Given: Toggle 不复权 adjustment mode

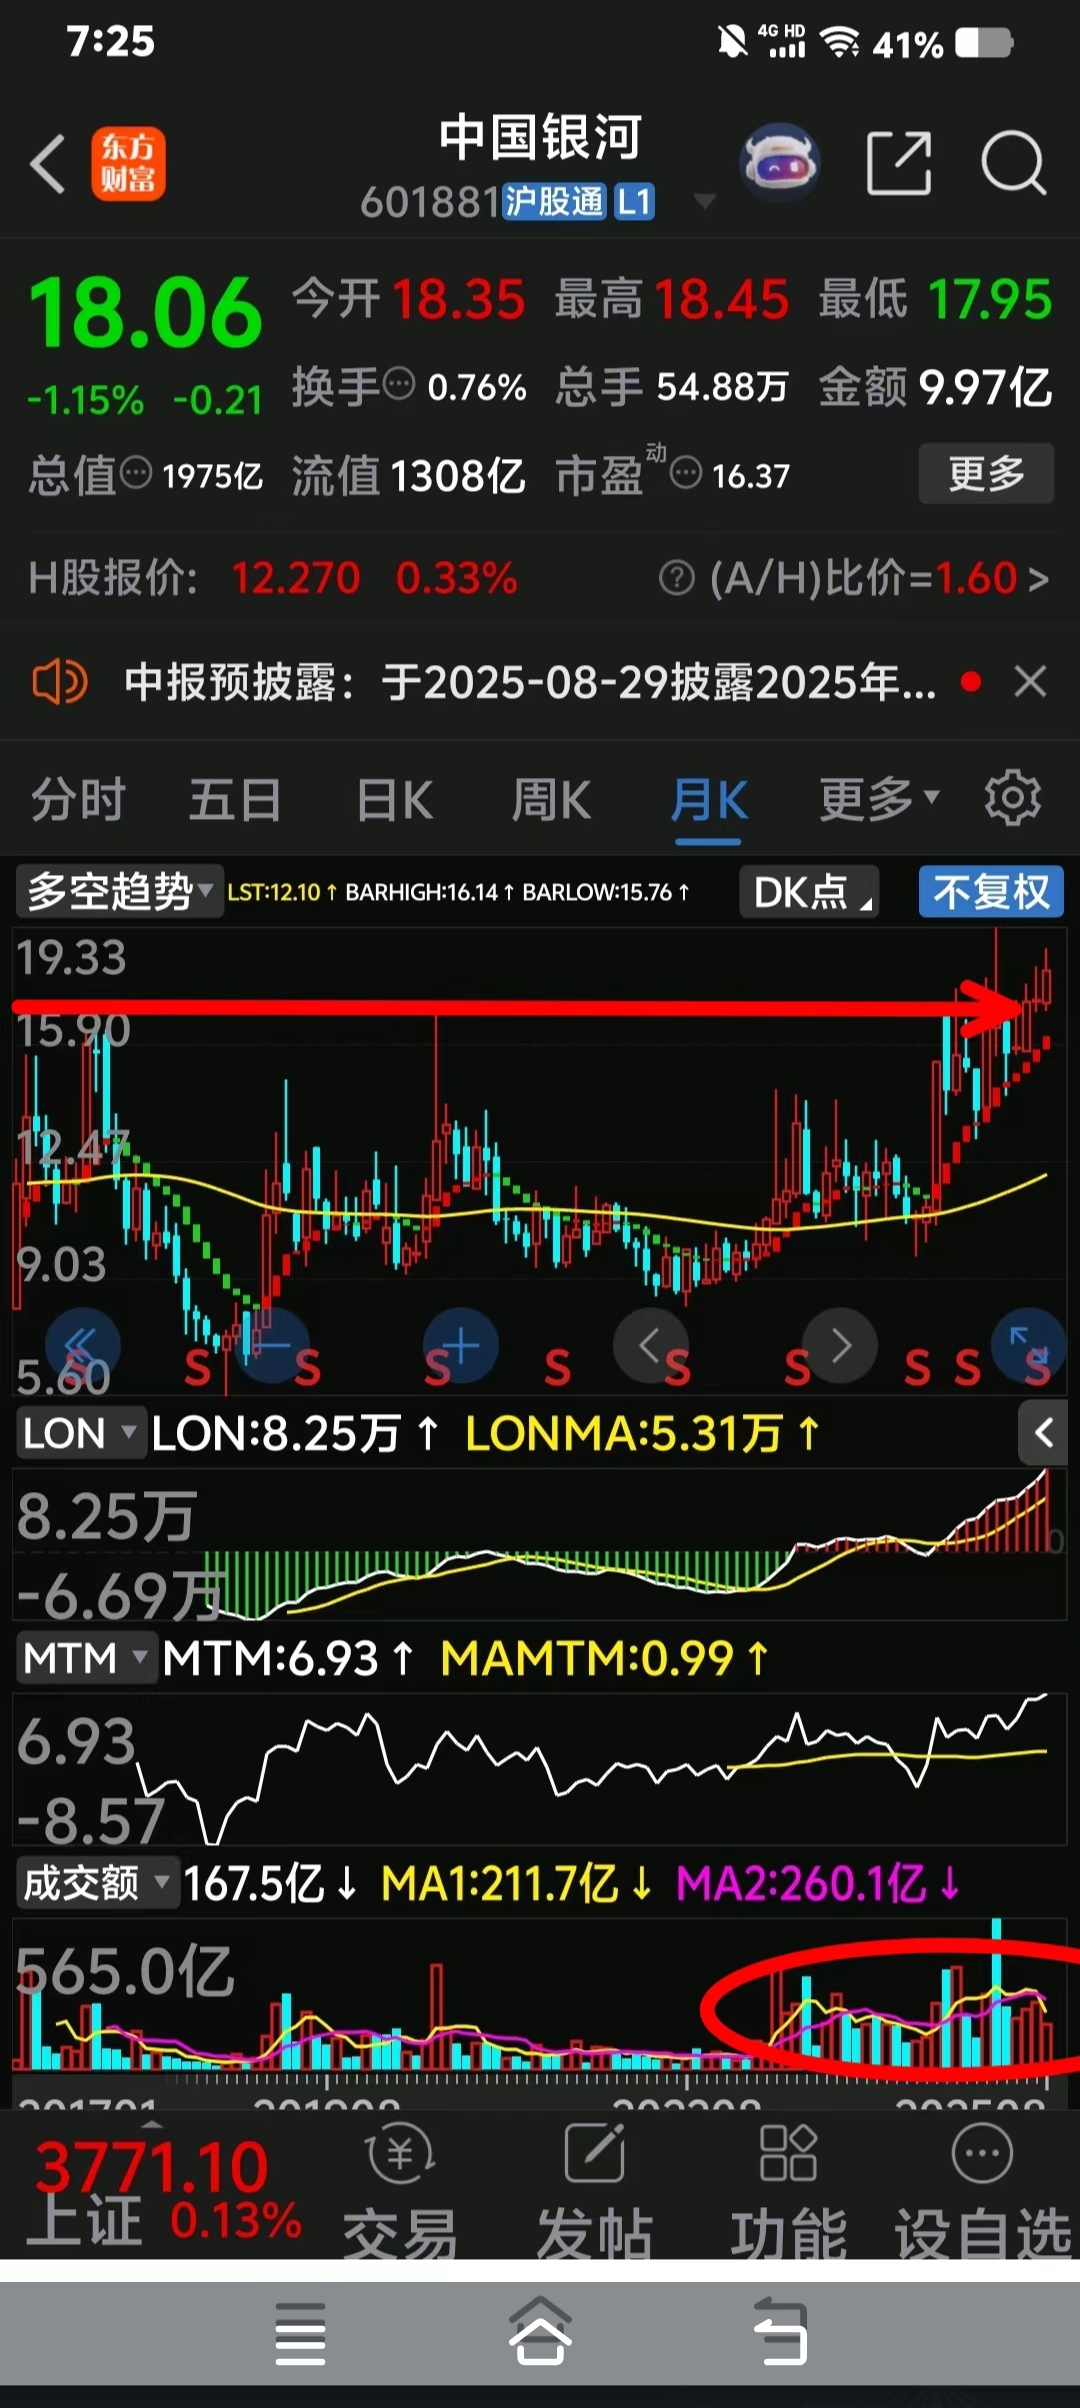Looking at the screenshot, I should click(991, 891).
